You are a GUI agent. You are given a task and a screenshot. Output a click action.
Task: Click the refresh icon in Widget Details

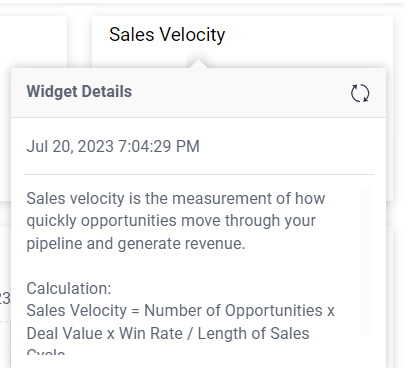point(360,93)
